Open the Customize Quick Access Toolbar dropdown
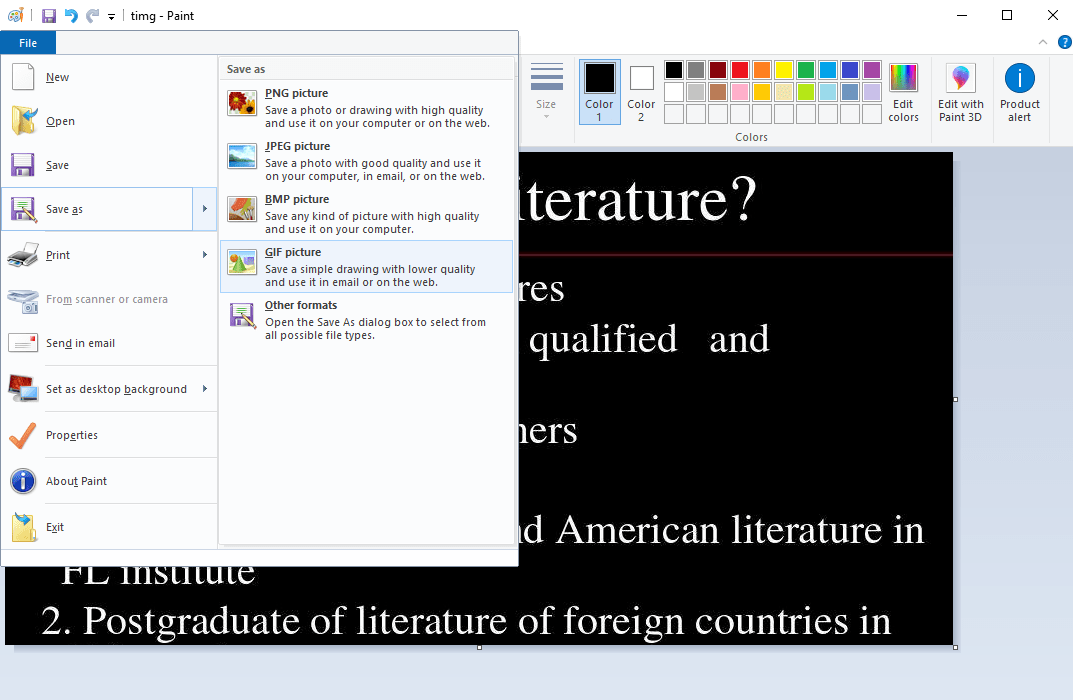This screenshot has width=1073, height=700. click(111, 16)
